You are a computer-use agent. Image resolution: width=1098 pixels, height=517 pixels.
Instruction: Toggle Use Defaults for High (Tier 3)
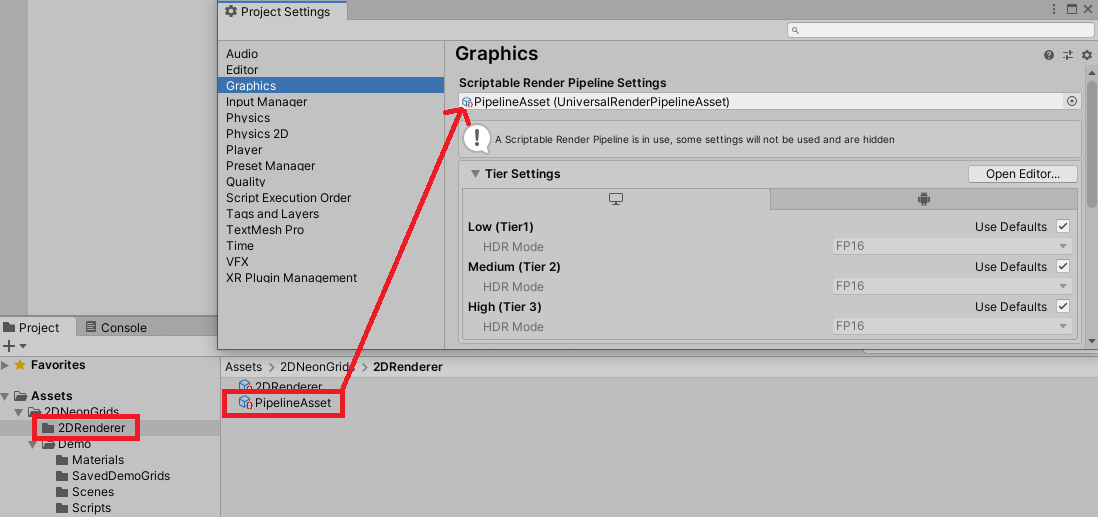[1063, 307]
